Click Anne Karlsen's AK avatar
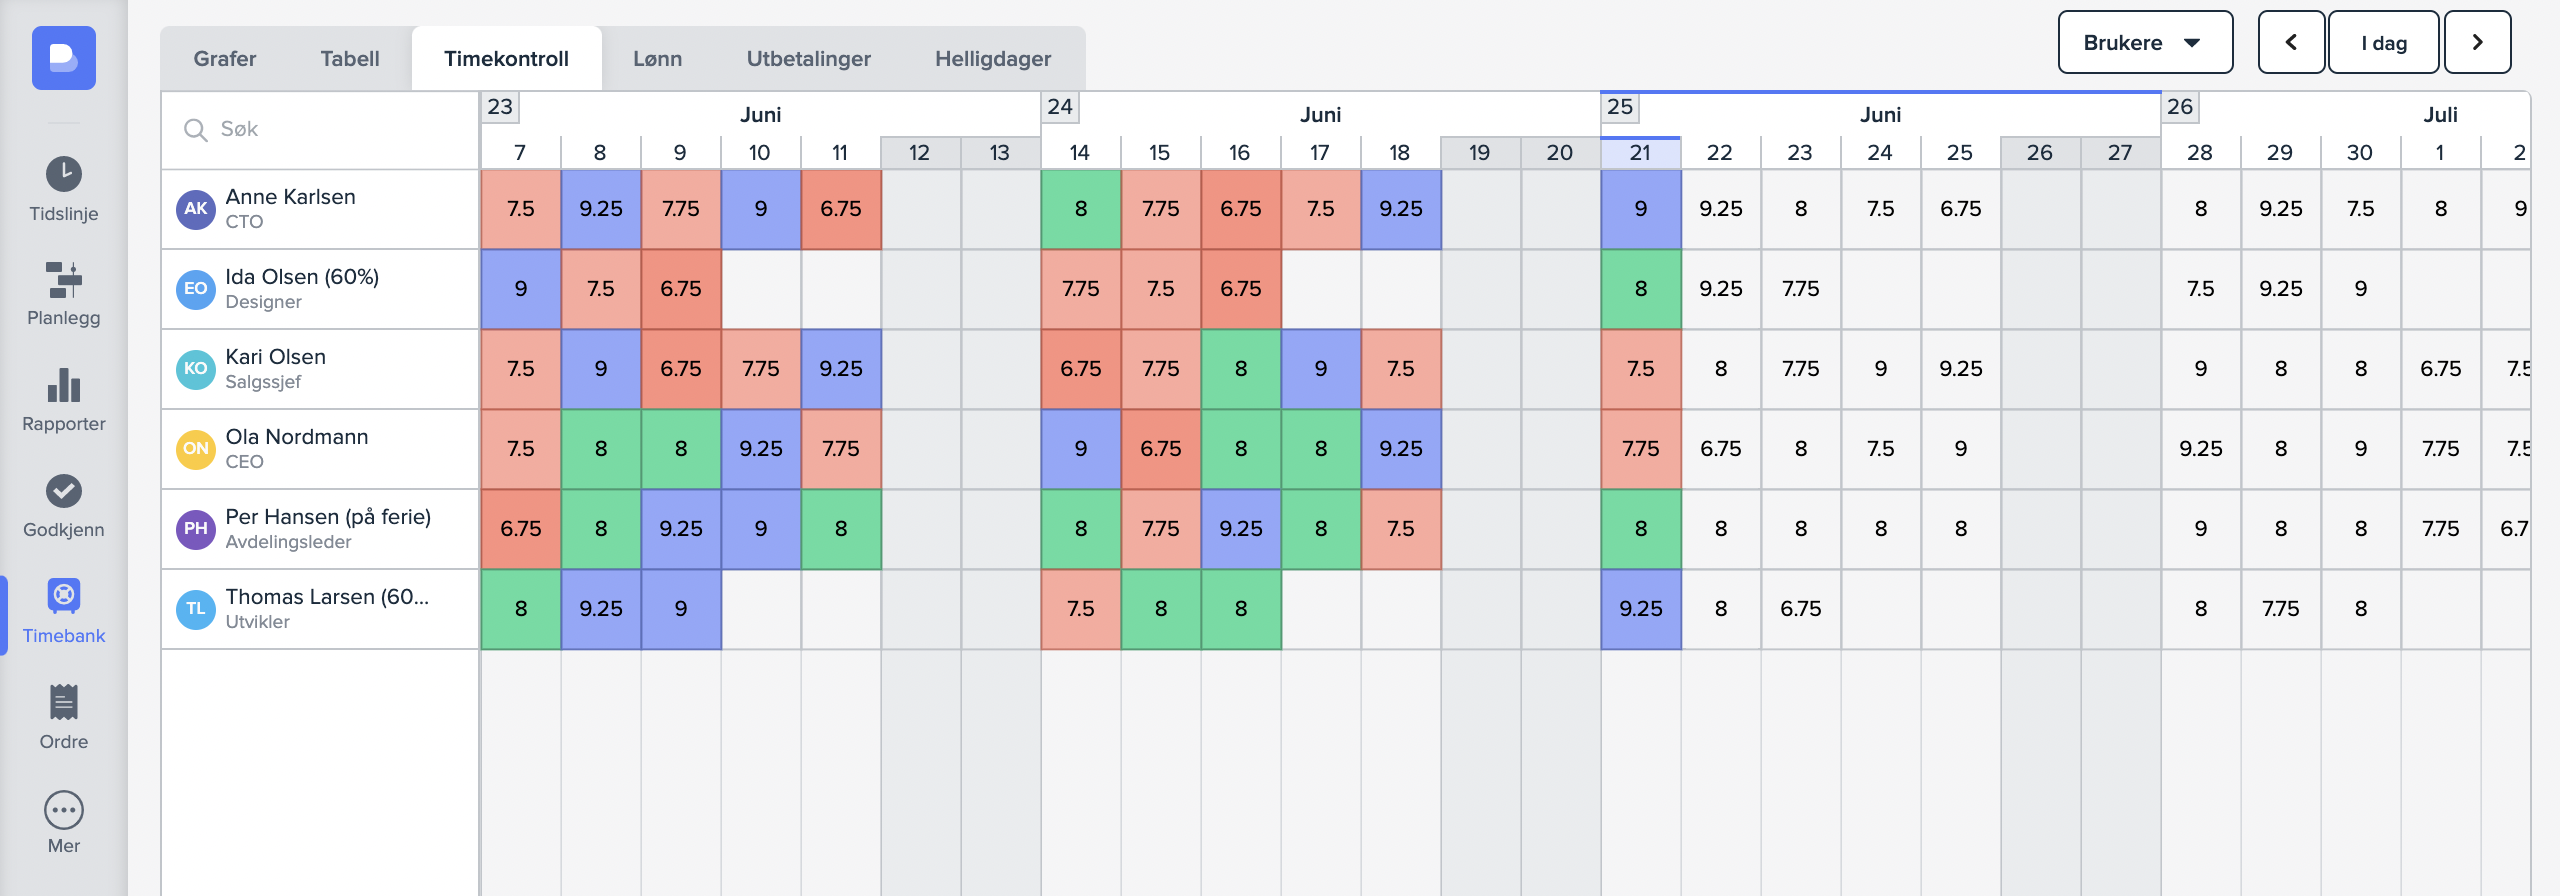2560x896 pixels. pyautogui.click(x=196, y=209)
